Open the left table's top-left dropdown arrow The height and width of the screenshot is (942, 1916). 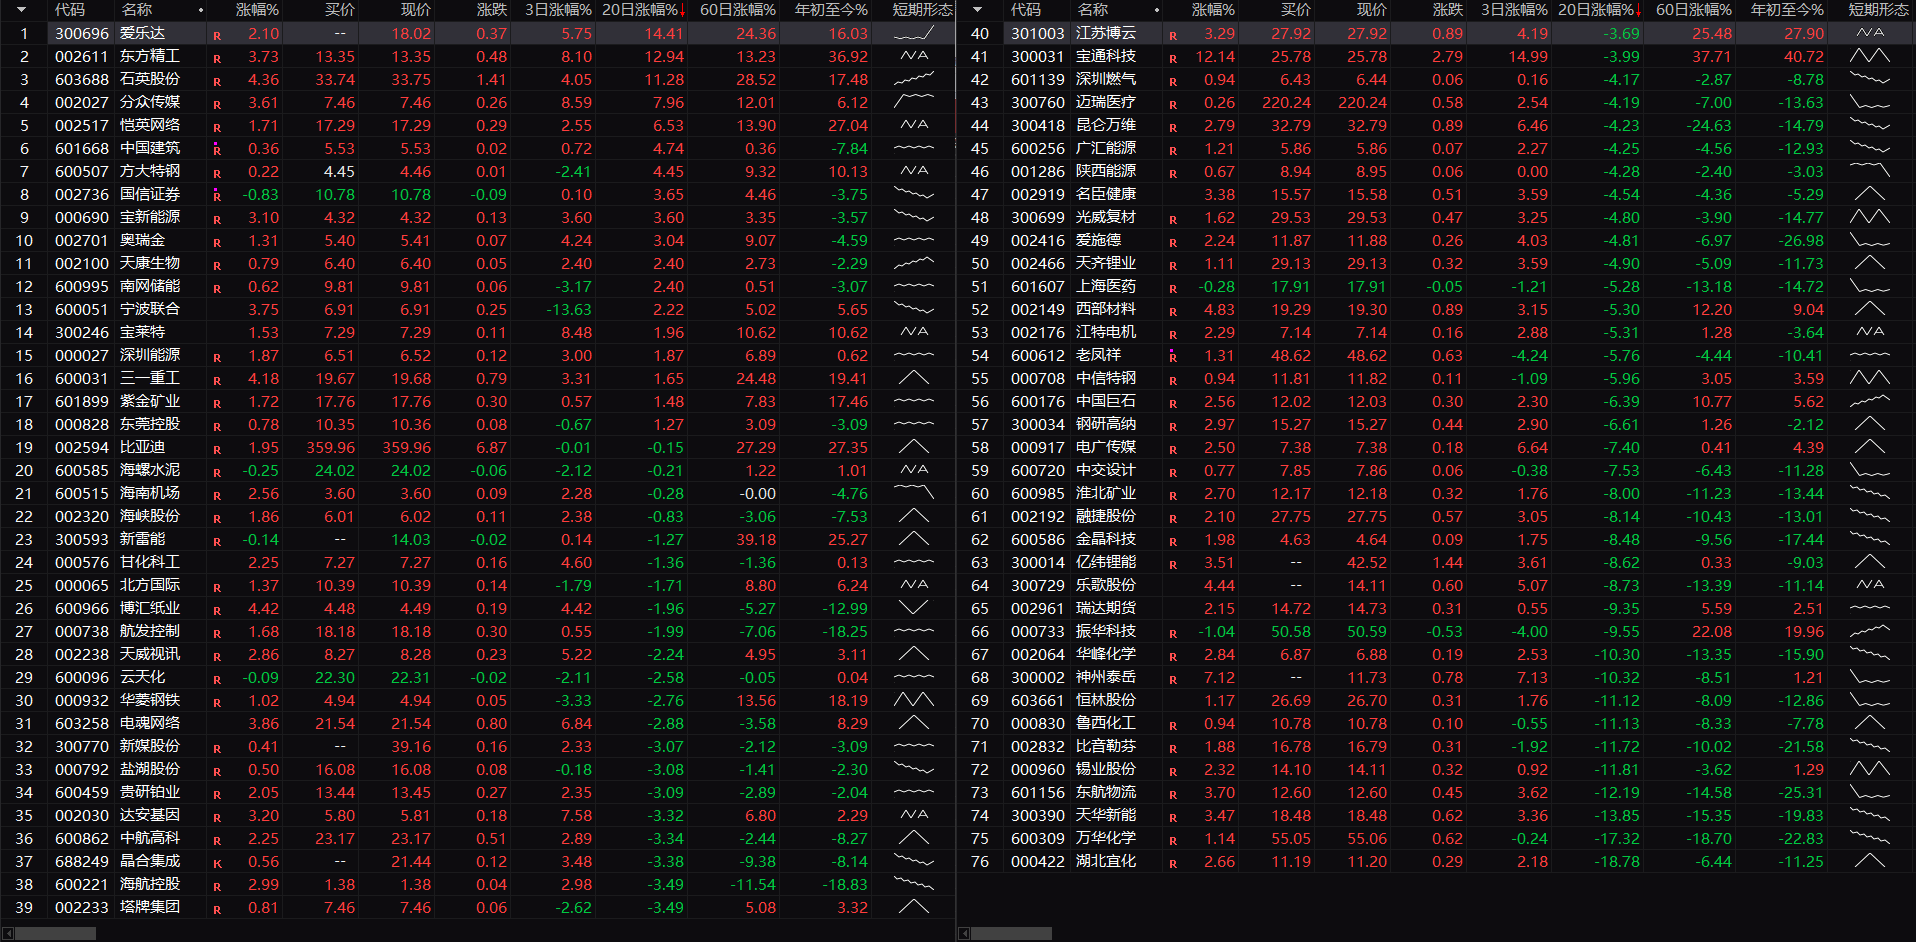click(21, 10)
